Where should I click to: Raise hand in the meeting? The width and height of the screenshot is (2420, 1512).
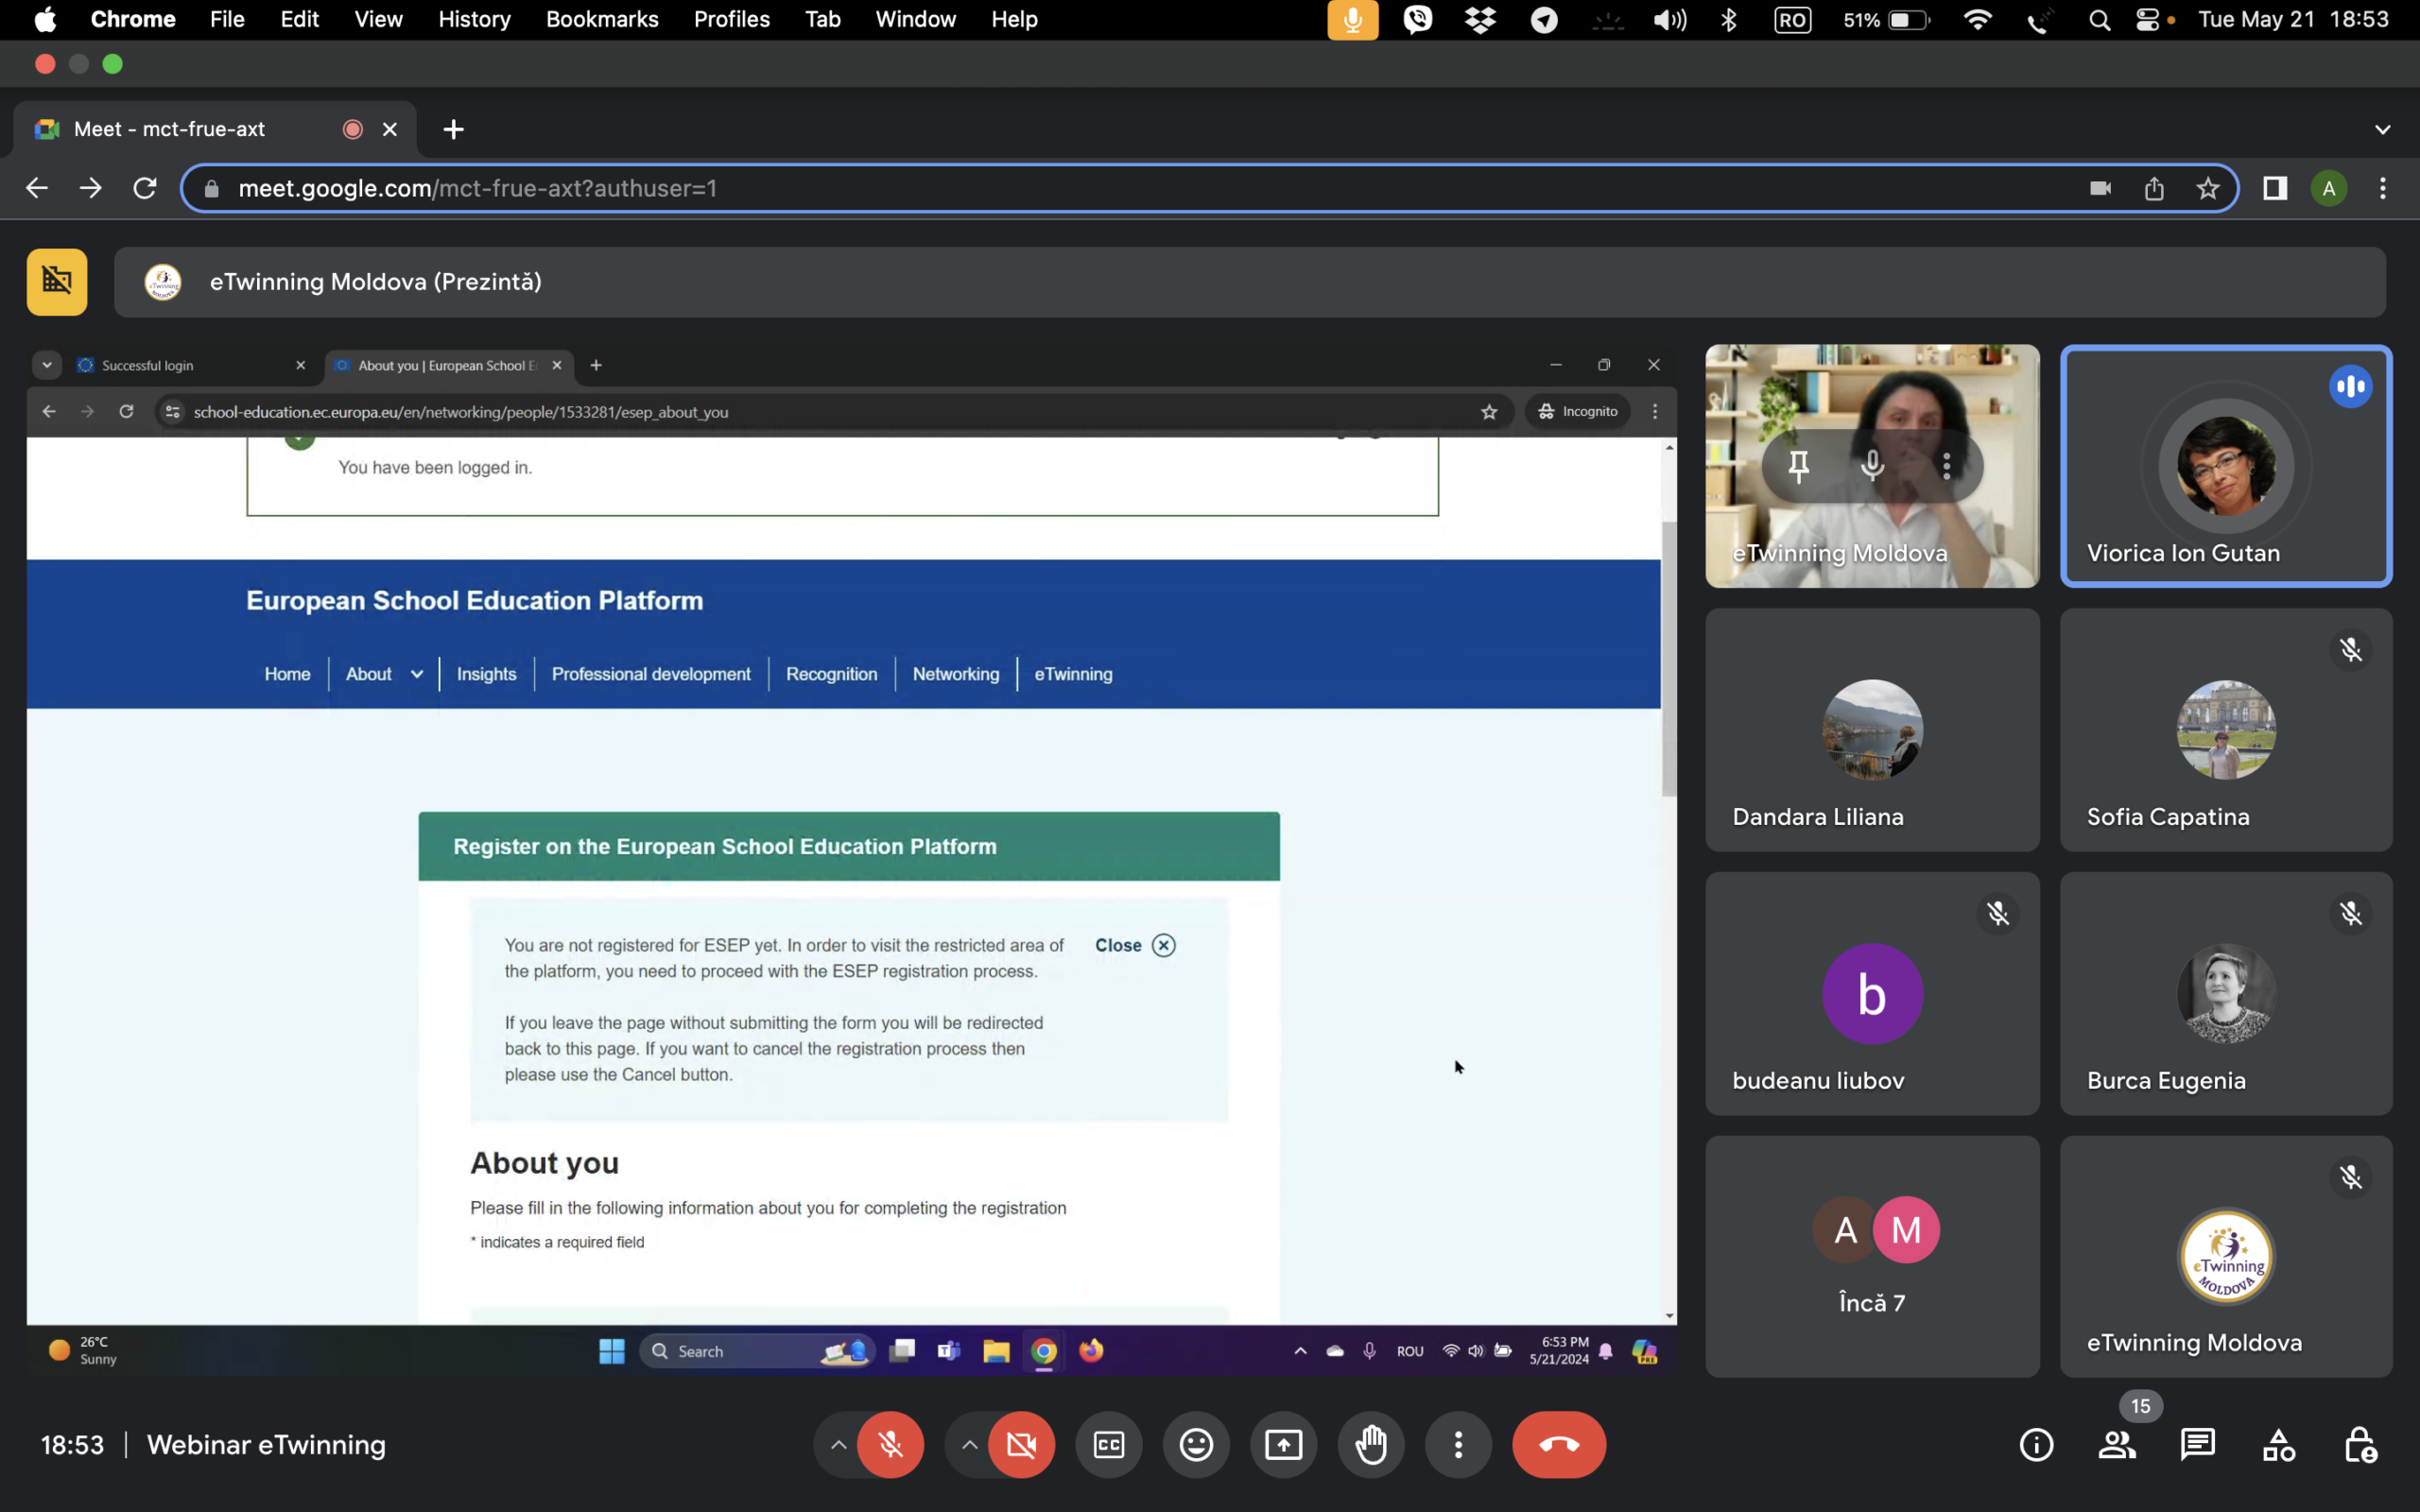pos(1371,1444)
